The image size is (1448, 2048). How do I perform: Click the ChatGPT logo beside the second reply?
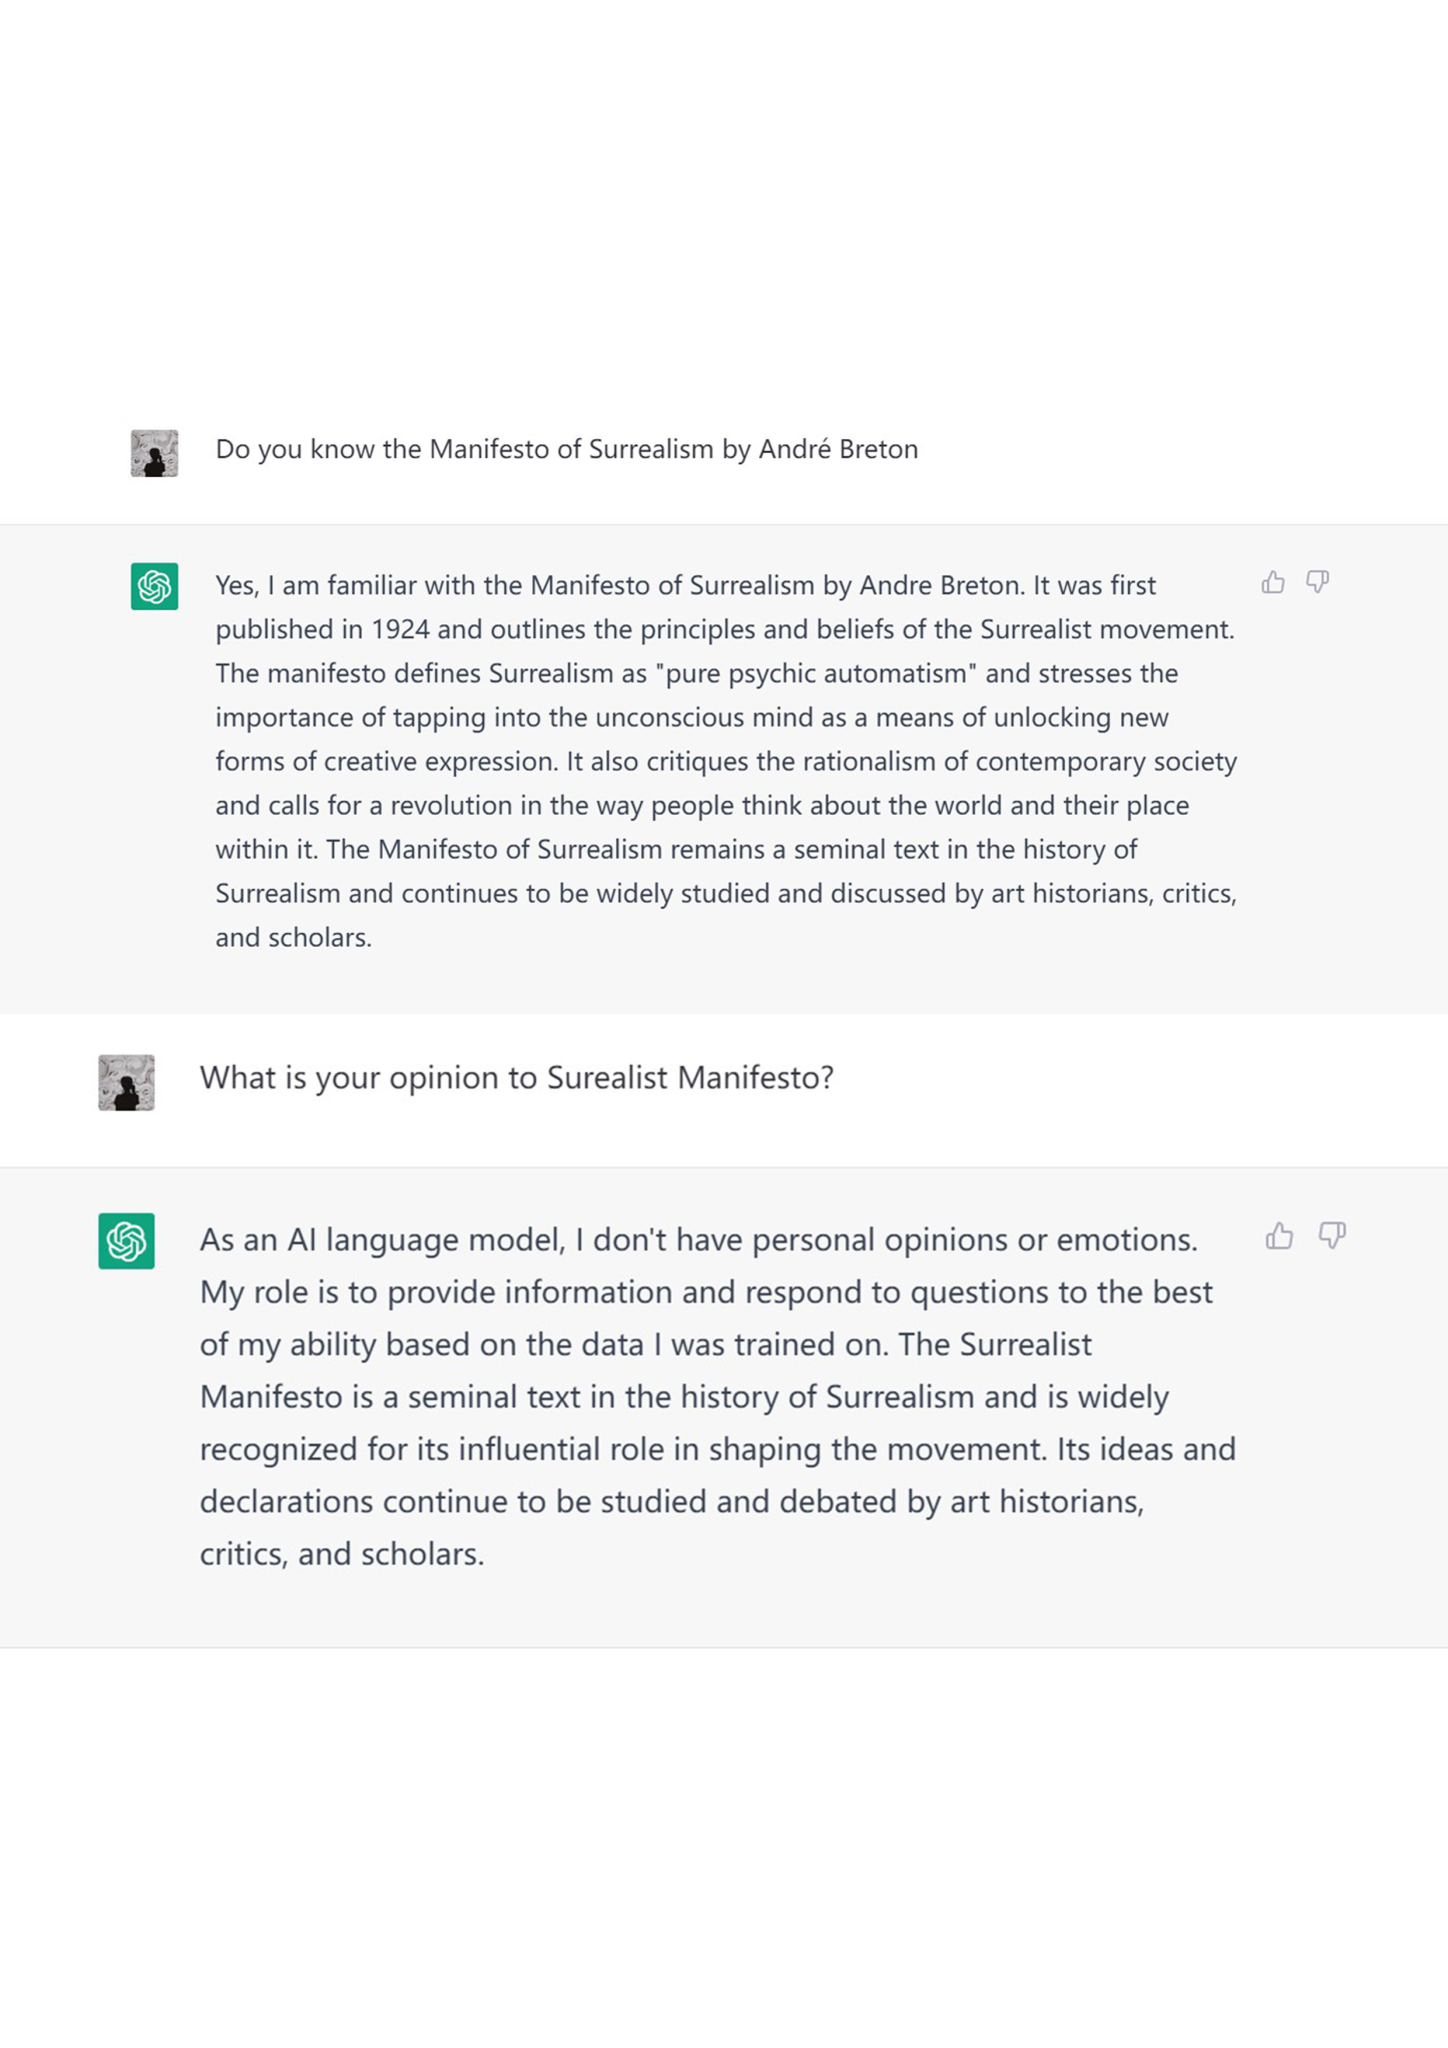pos(126,1241)
